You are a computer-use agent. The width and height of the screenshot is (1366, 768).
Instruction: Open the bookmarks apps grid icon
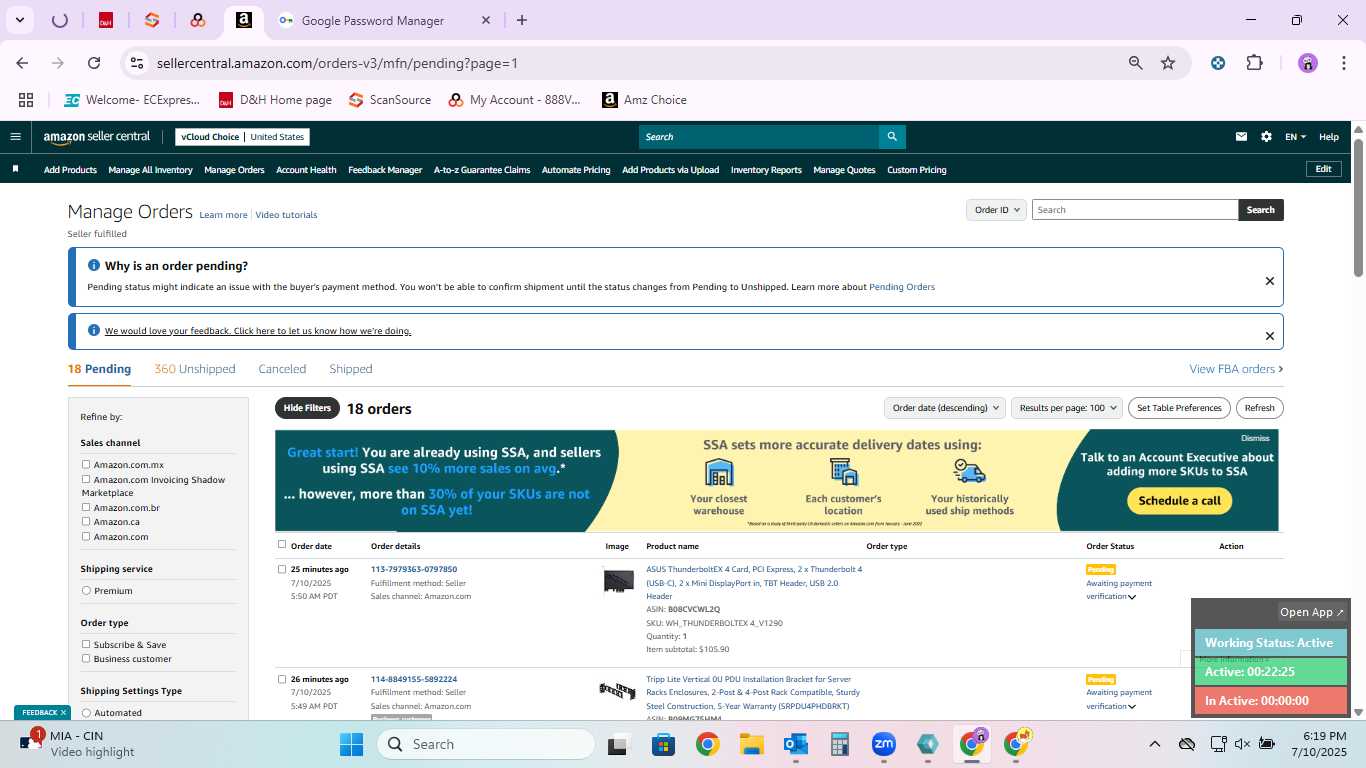(x=26, y=100)
